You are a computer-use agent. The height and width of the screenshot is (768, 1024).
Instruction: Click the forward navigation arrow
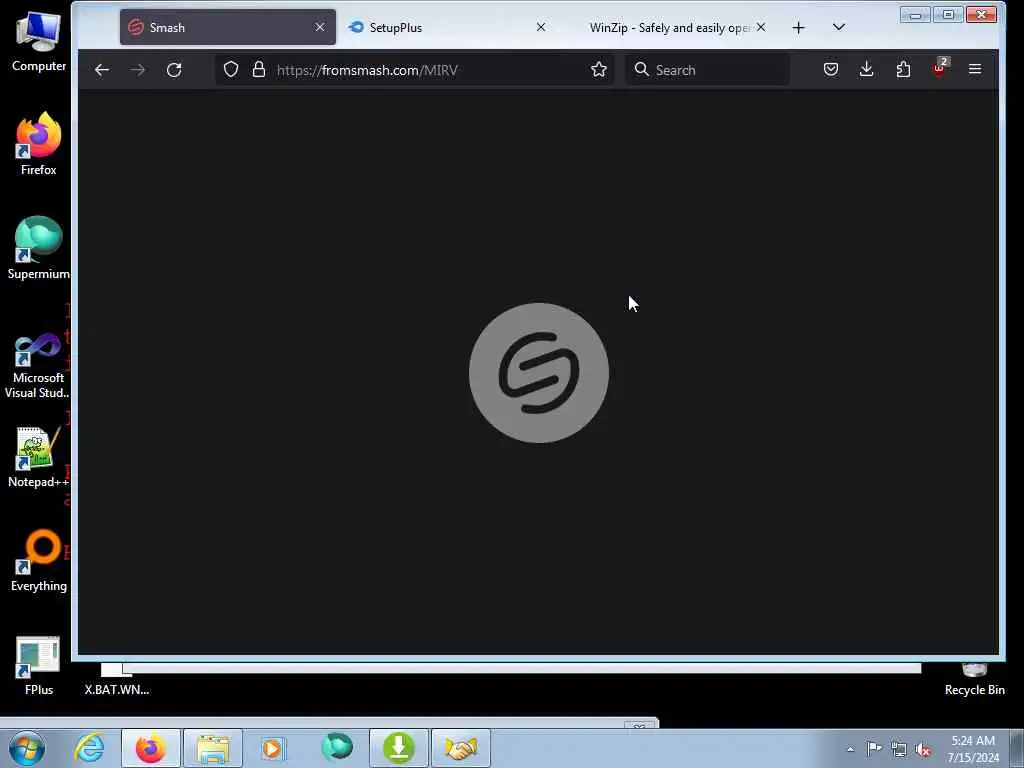[x=137, y=70]
